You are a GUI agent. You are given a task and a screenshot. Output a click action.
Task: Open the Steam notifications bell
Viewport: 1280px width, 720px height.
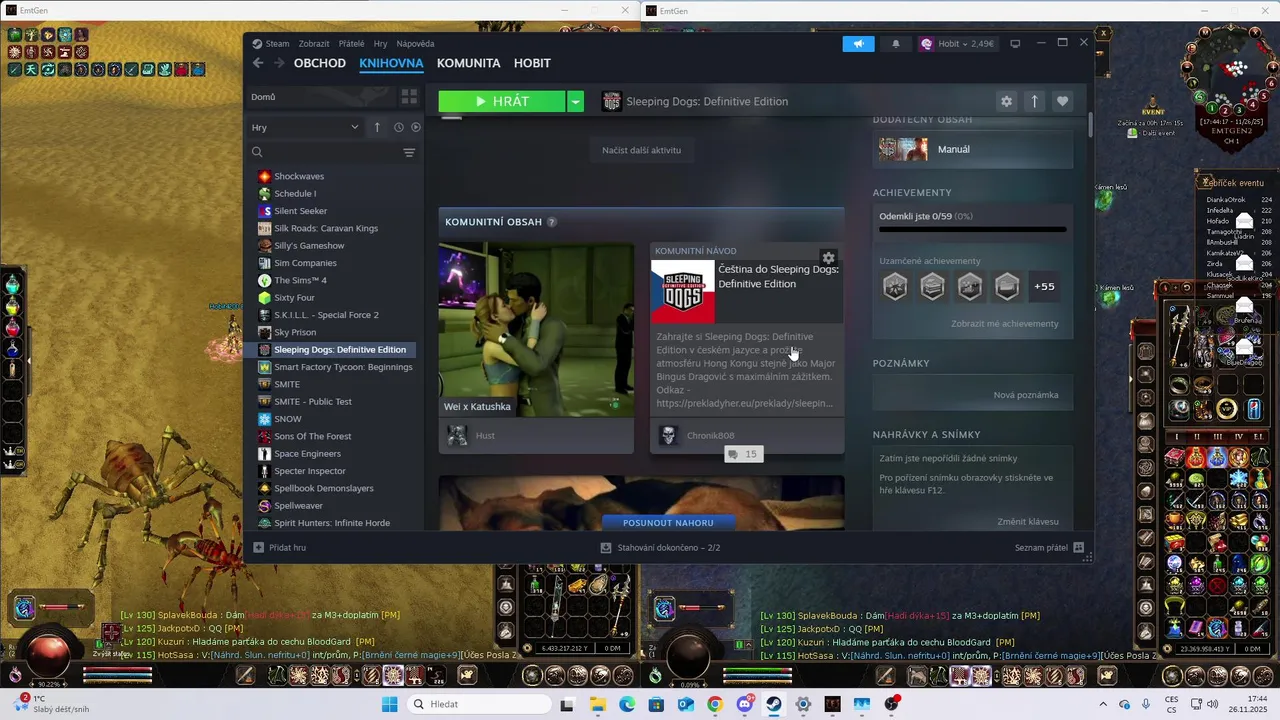tap(896, 44)
